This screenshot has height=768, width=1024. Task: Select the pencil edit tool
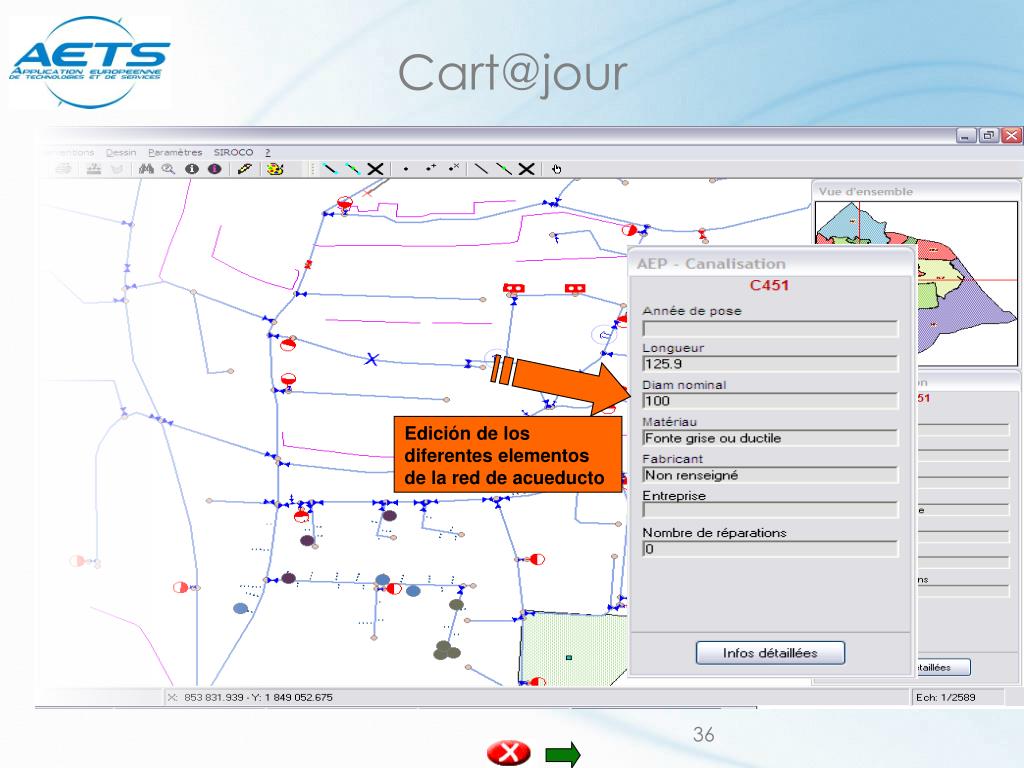[244, 169]
